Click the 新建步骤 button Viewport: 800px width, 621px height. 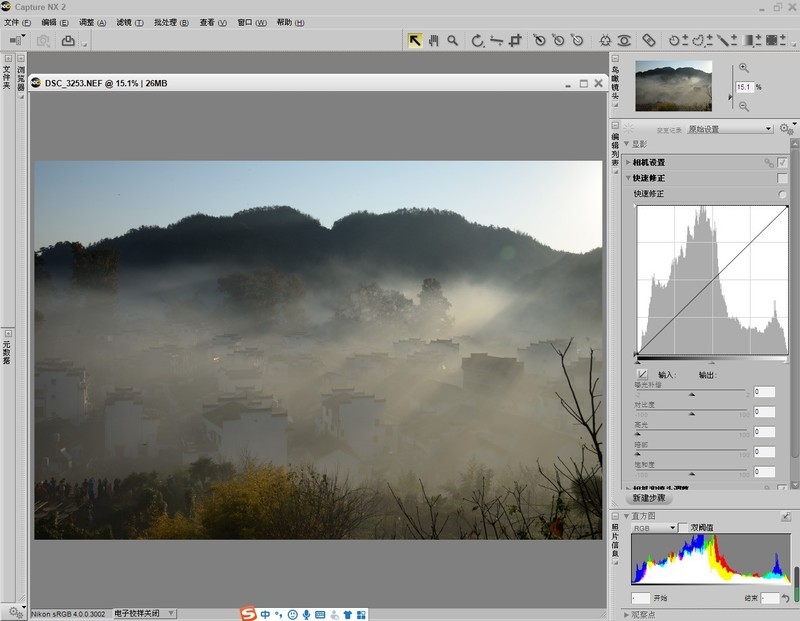pyautogui.click(x=649, y=498)
